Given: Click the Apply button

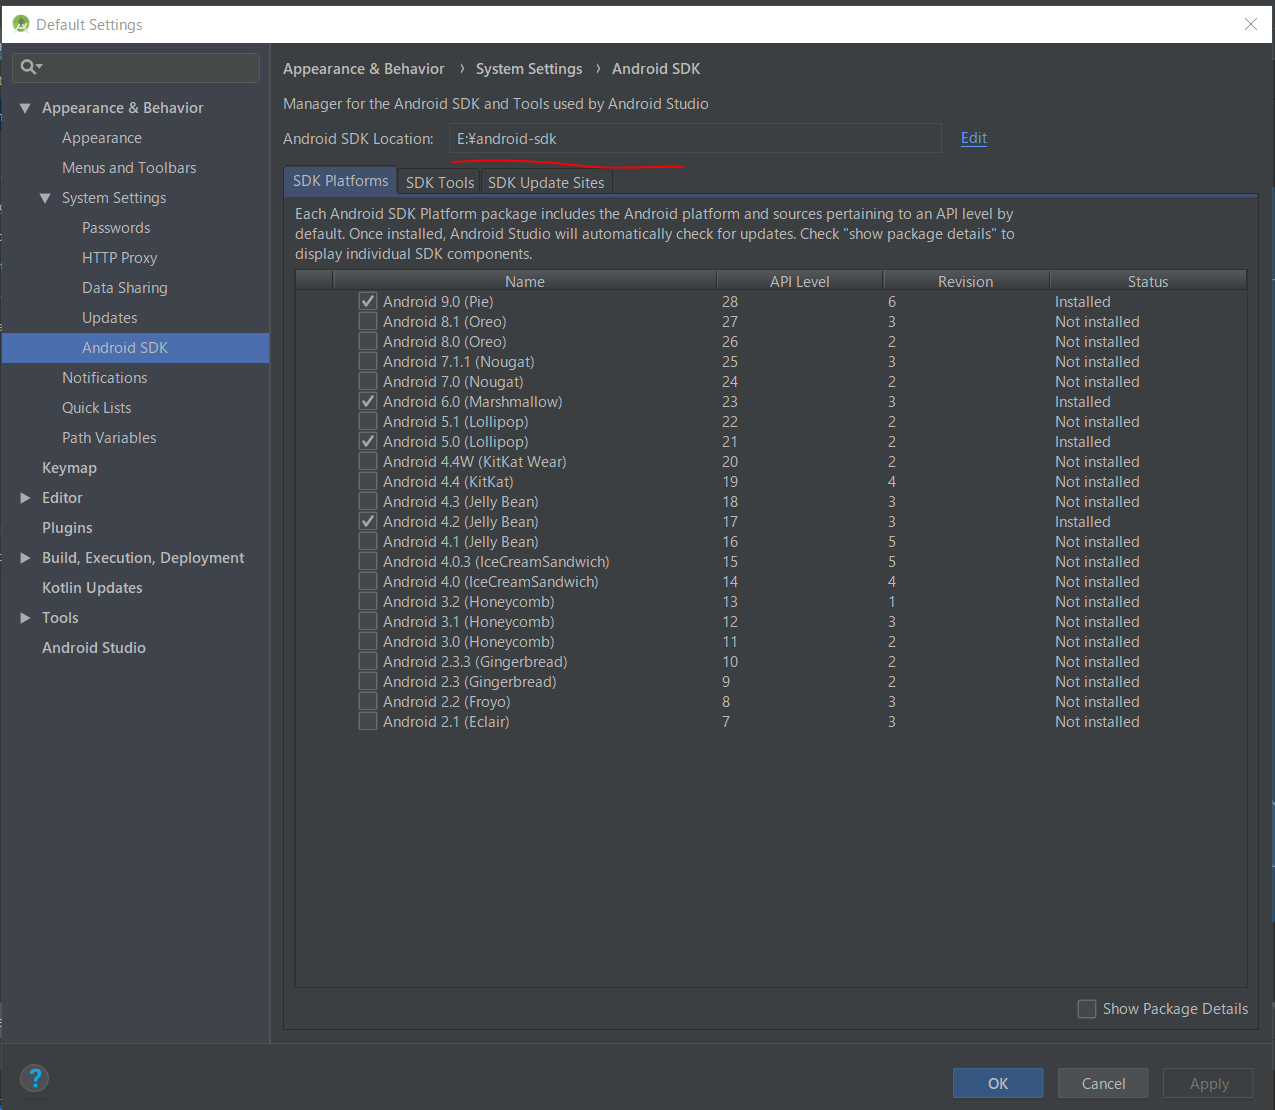Looking at the screenshot, I should click(x=1209, y=1083).
